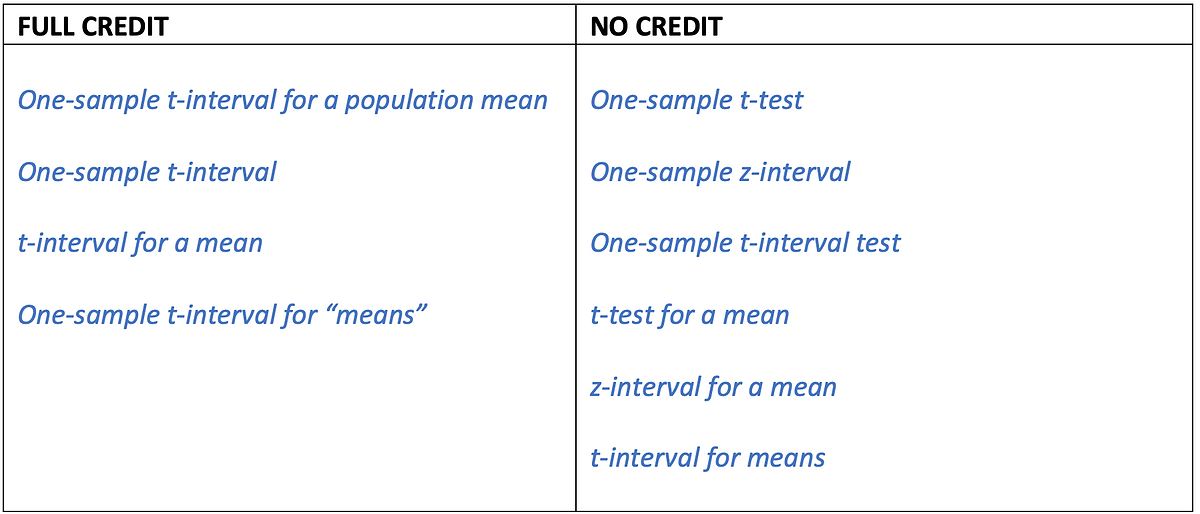Viewport: 1200px width, 514px height.
Task: Click the "One-sample z-interval" entry
Action: [x=720, y=172]
